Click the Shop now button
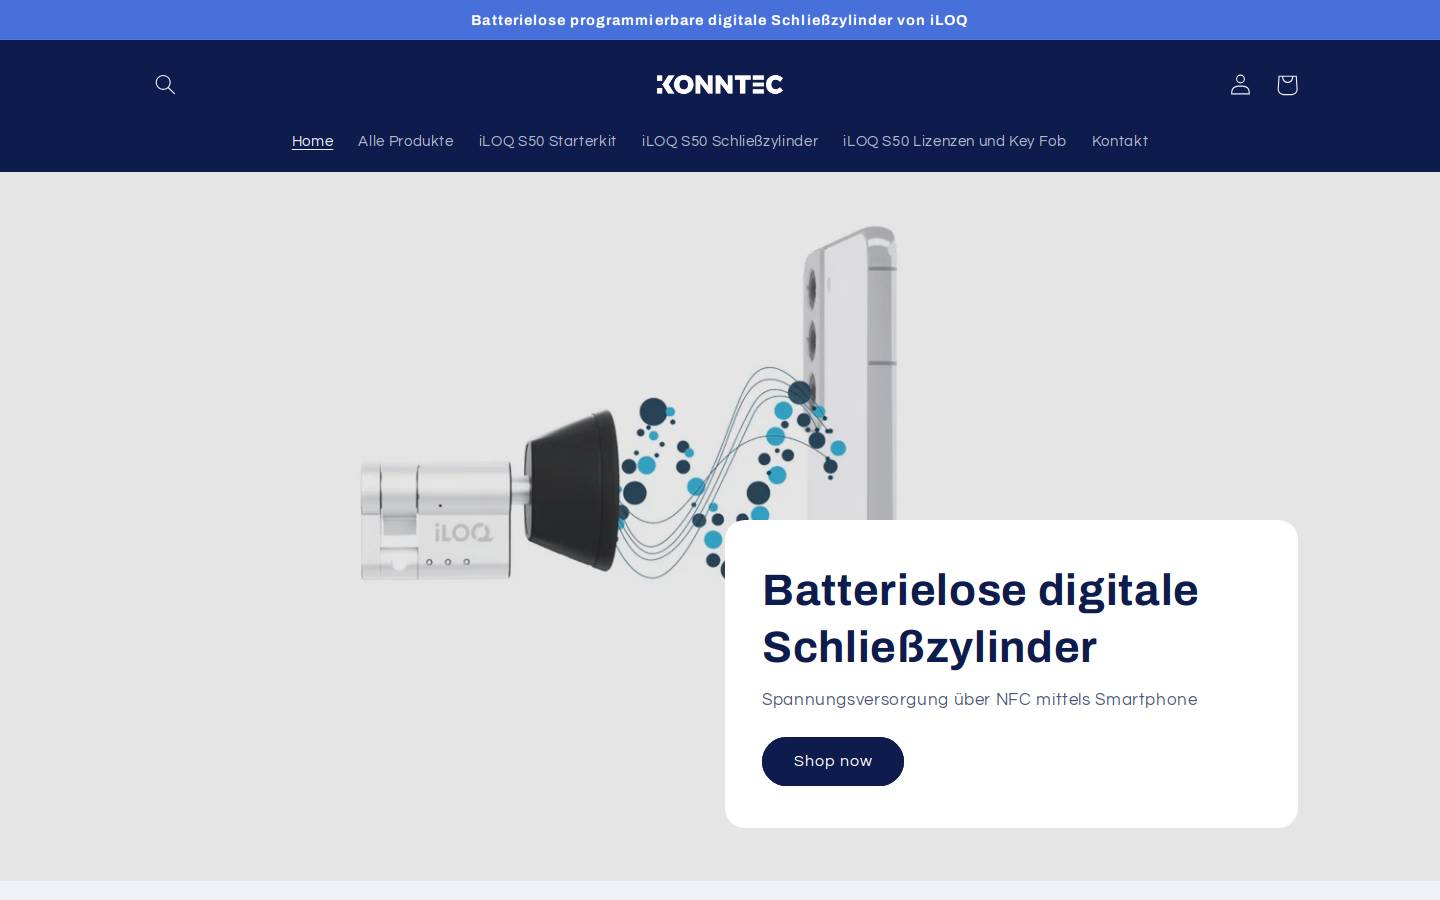1440x900 pixels. coord(833,761)
